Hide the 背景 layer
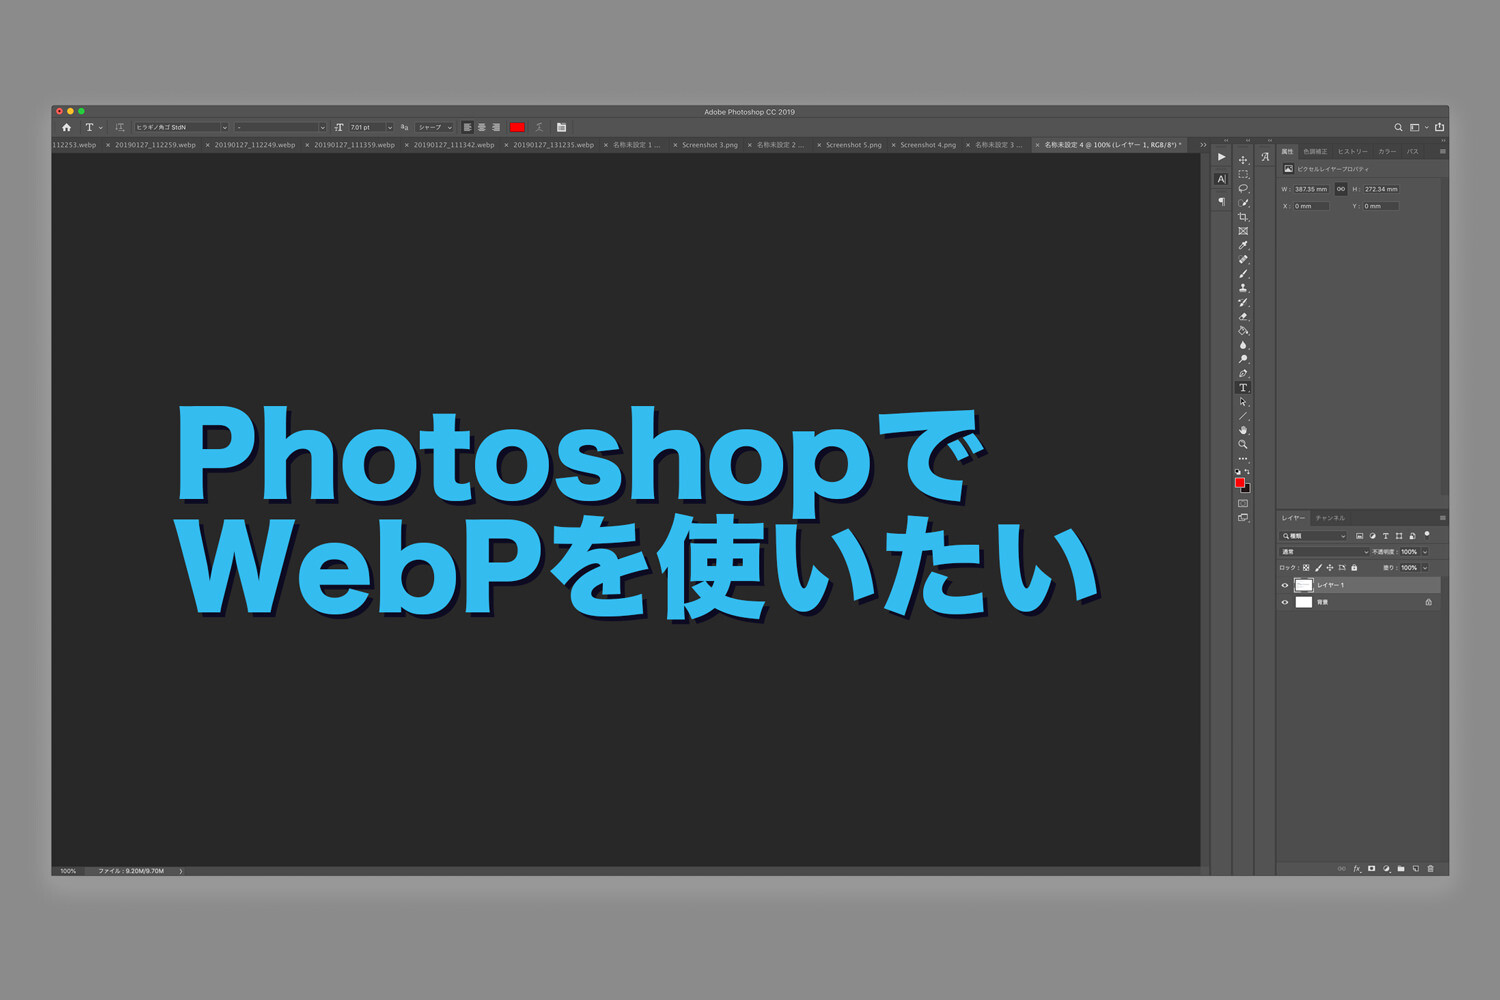 [x=1285, y=602]
